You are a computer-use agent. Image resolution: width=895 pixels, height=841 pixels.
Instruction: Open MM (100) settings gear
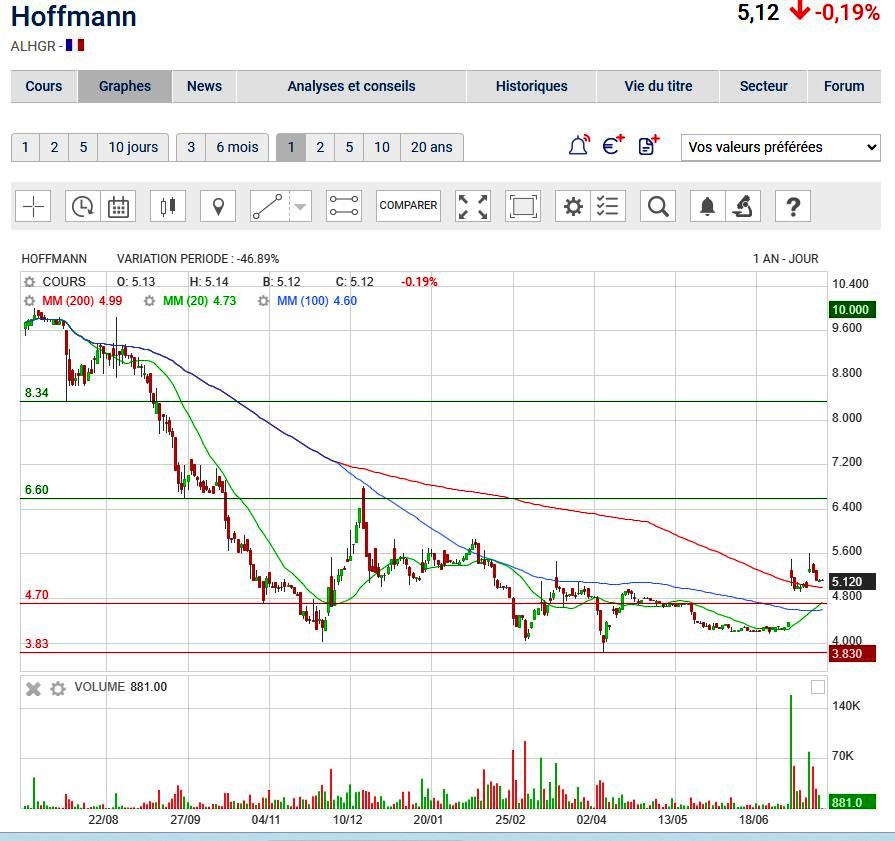pos(263,301)
